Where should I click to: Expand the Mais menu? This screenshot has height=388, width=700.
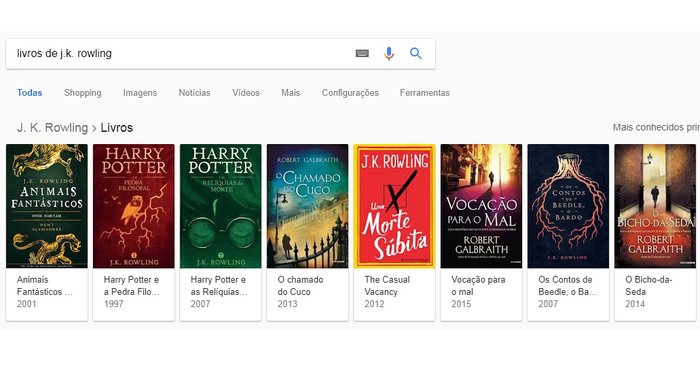(x=291, y=93)
